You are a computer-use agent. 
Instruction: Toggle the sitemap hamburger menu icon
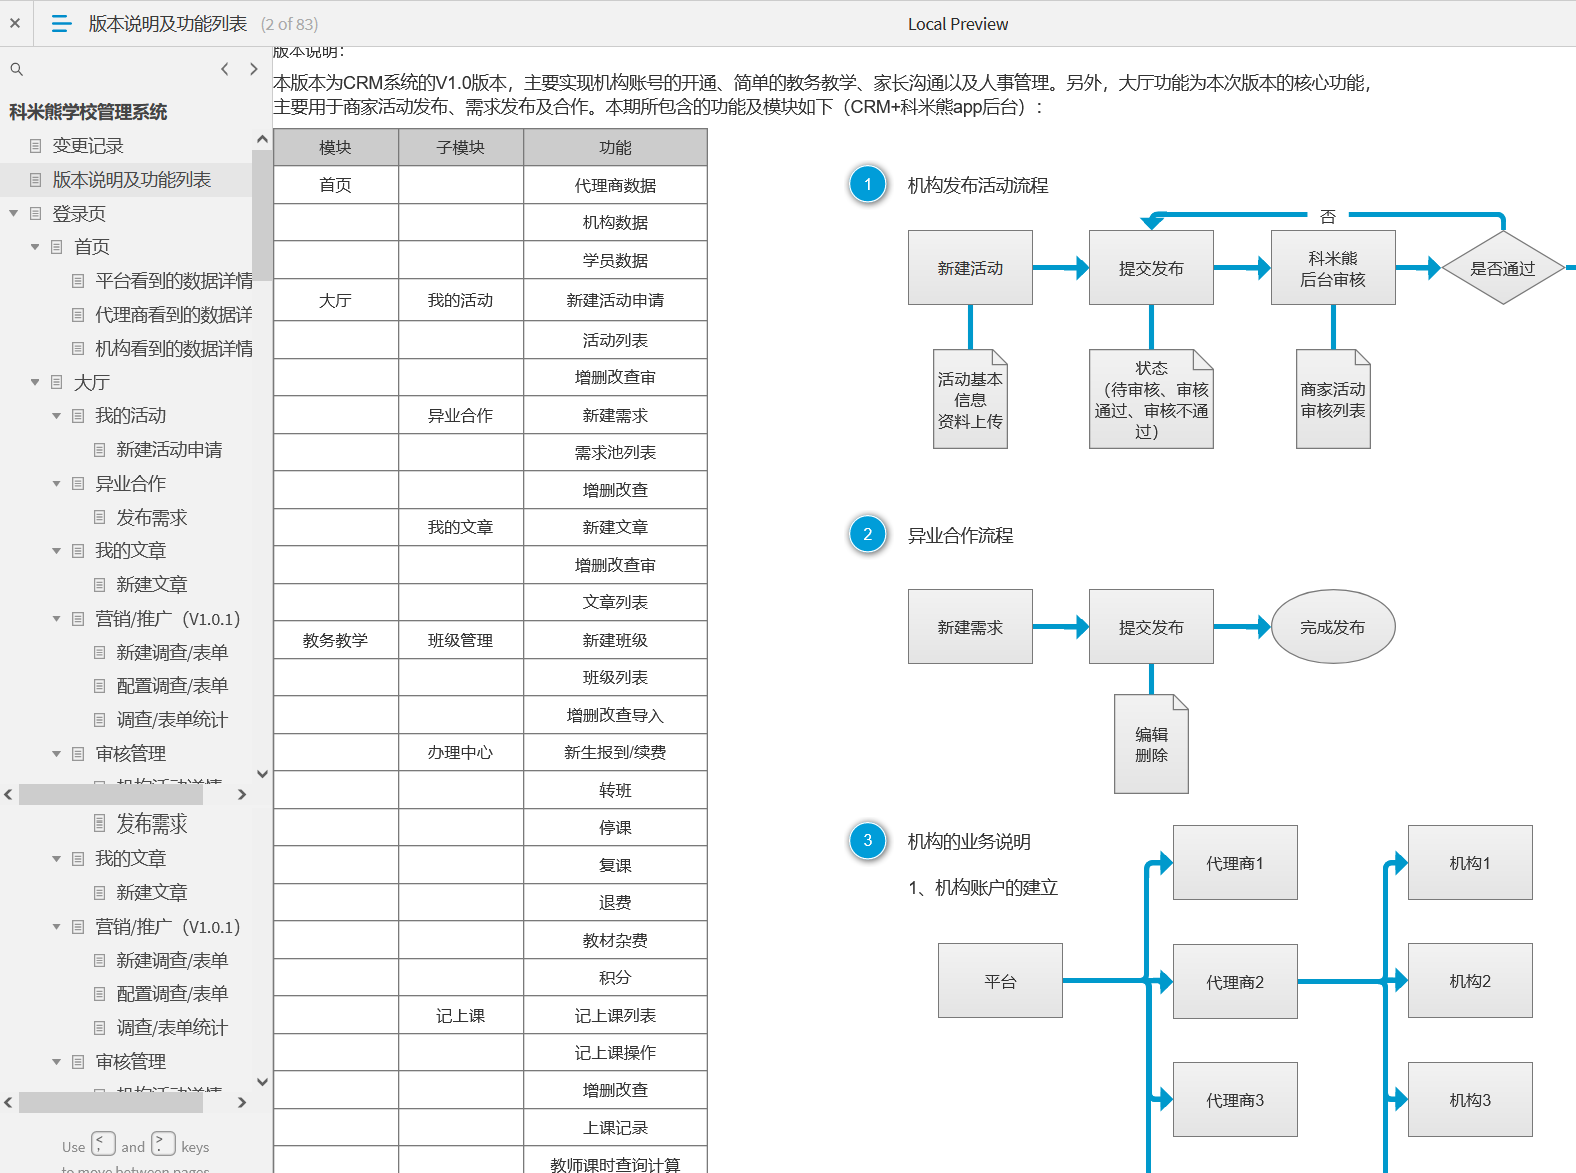pyautogui.click(x=61, y=23)
